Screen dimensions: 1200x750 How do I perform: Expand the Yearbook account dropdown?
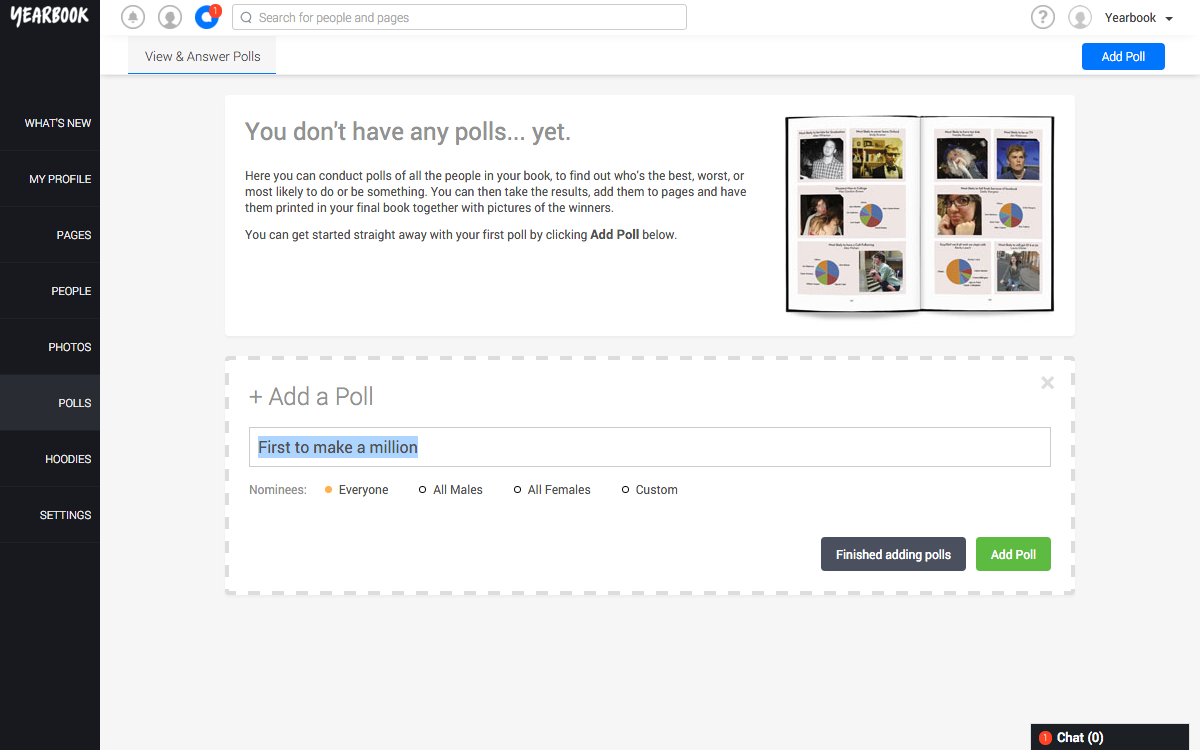[1139, 18]
